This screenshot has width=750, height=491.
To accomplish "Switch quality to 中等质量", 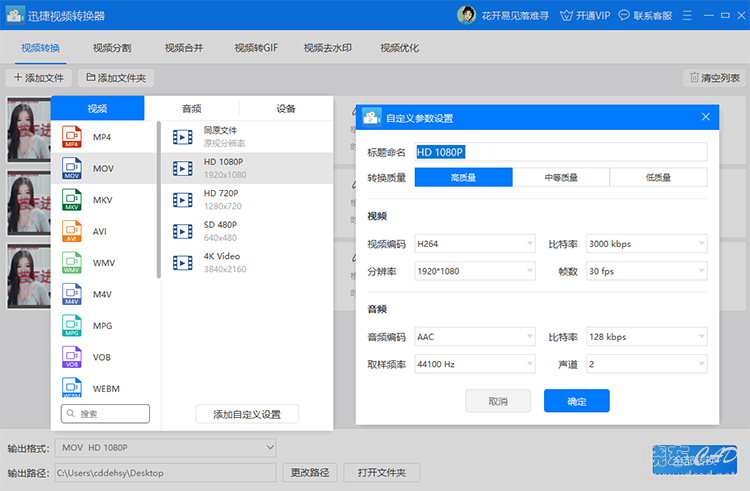I will [x=561, y=177].
